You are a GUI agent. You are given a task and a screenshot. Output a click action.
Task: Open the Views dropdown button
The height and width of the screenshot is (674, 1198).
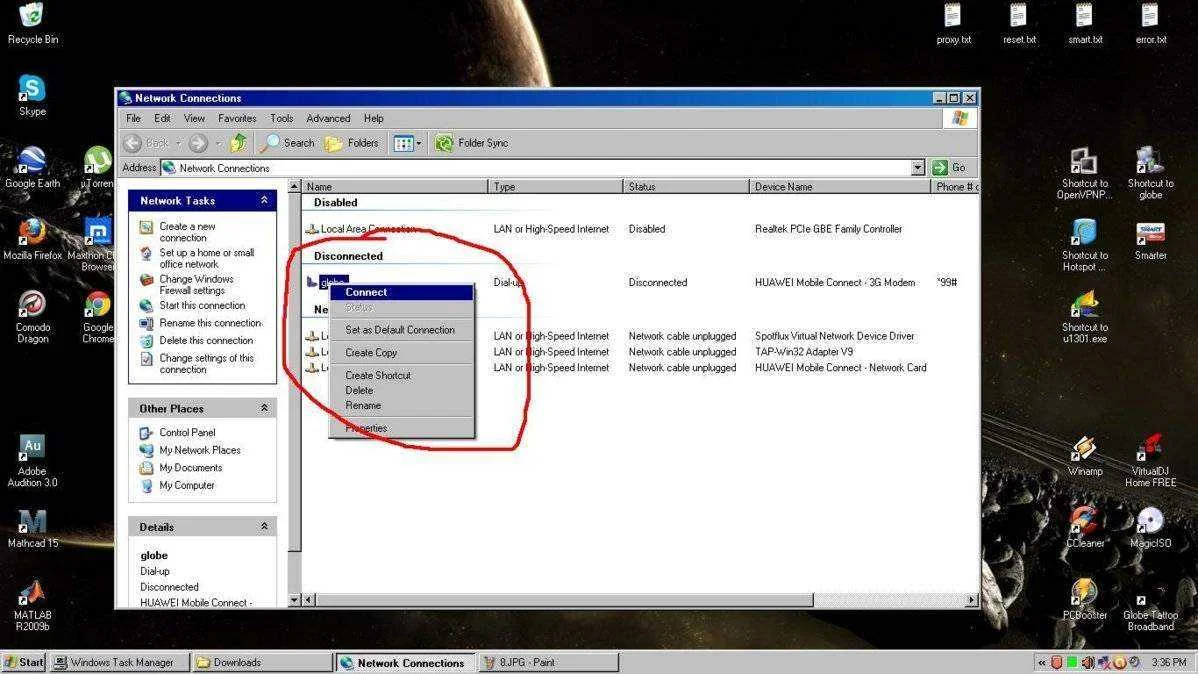tap(407, 143)
